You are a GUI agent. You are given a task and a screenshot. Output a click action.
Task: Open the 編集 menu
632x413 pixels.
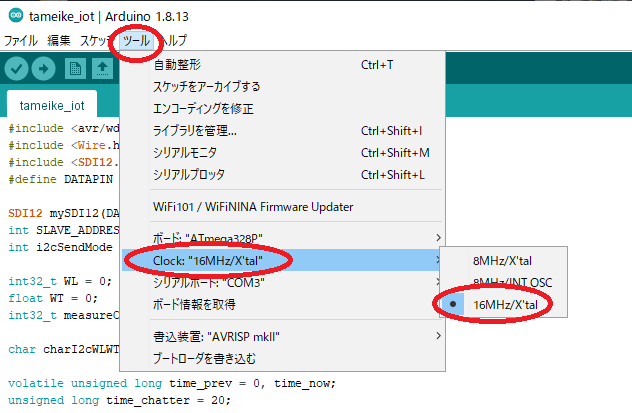59,41
